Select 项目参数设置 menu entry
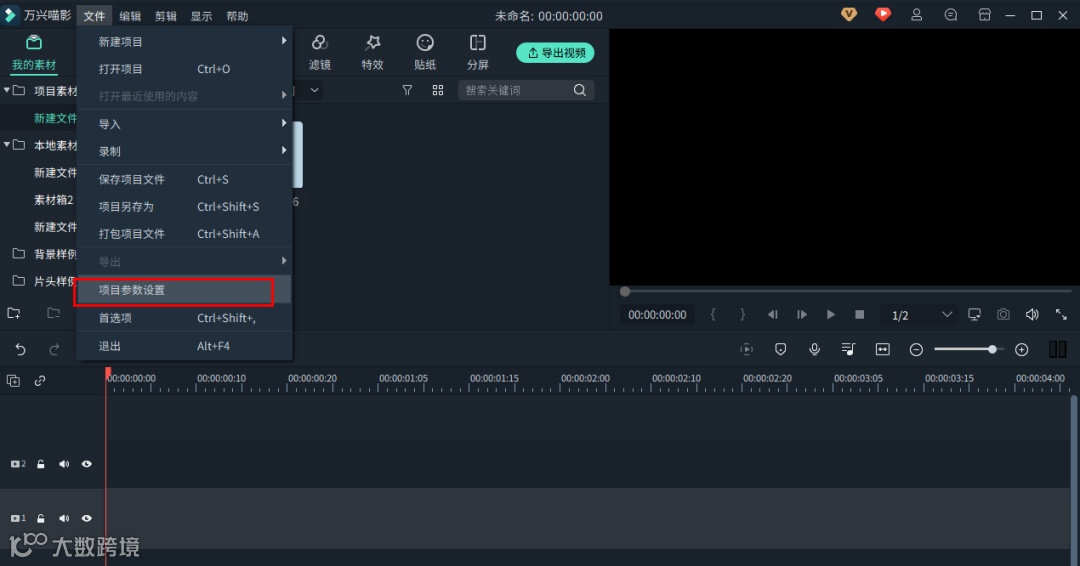Viewport: 1080px width, 566px height. 185,290
